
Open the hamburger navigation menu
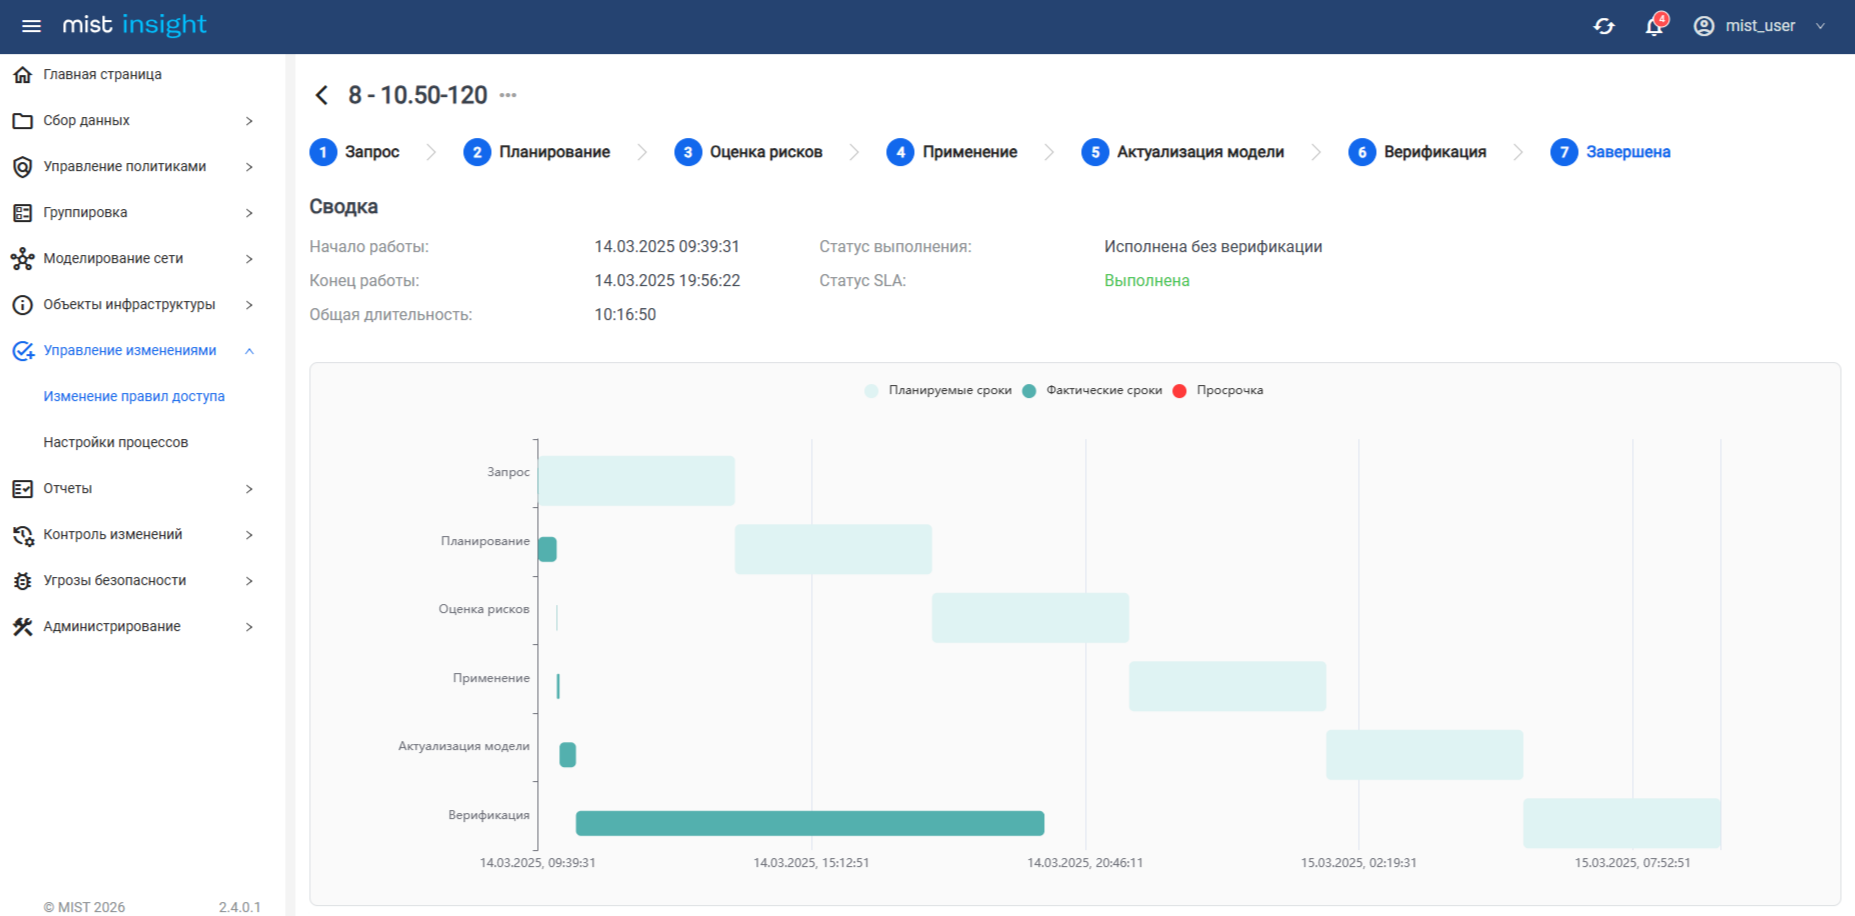tap(31, 26)
